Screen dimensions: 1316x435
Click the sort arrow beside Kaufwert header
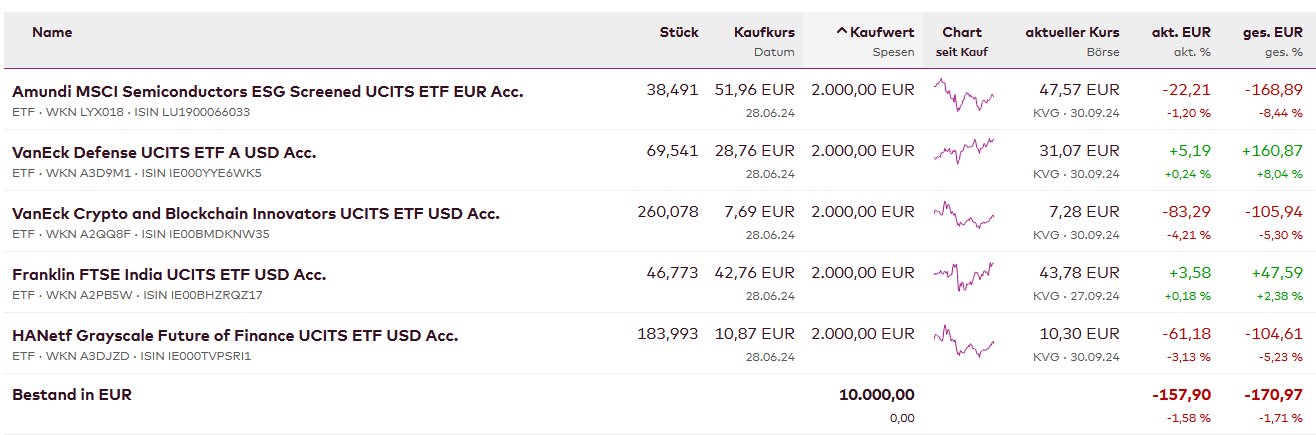(841, 33)
